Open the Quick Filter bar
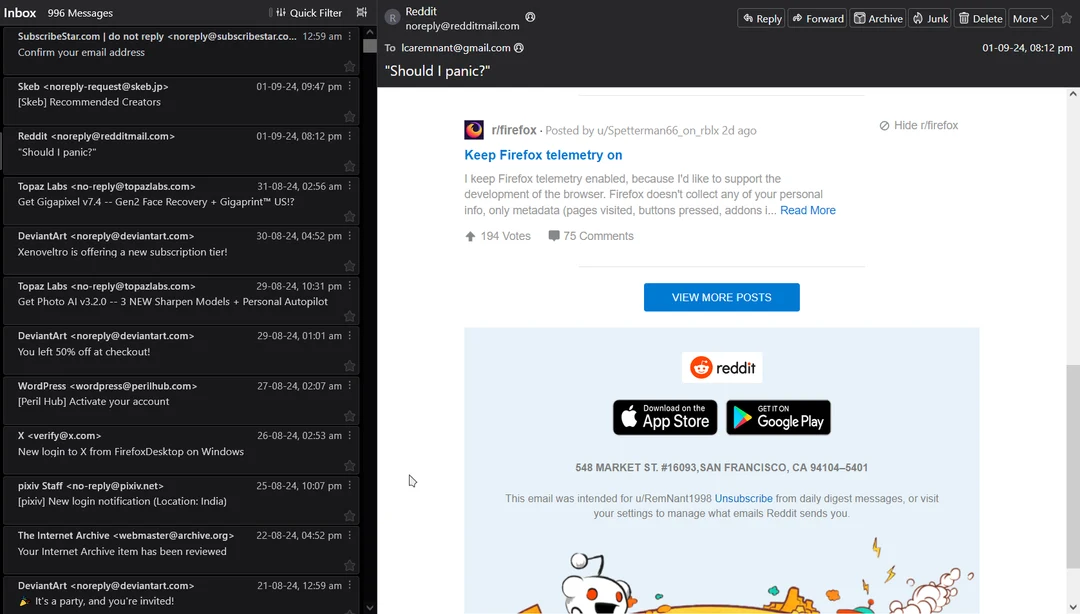Viewport: 1080px width, 614px height. [x=309, y=12]
